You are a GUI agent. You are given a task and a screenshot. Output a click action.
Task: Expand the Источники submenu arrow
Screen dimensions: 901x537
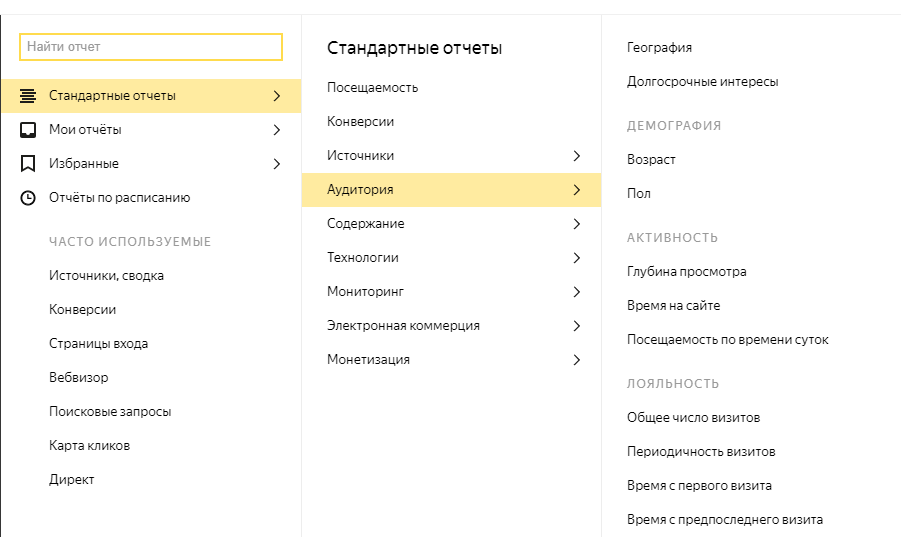(x=577, y=156)
